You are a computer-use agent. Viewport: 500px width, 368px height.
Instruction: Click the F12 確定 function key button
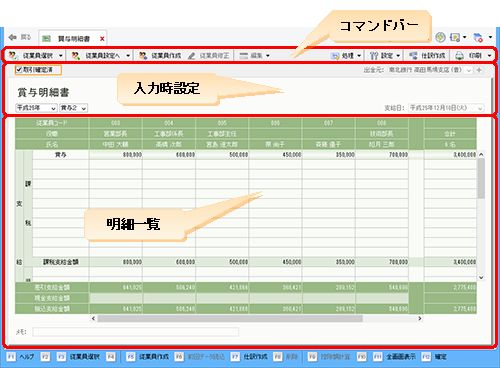point(434,357)
